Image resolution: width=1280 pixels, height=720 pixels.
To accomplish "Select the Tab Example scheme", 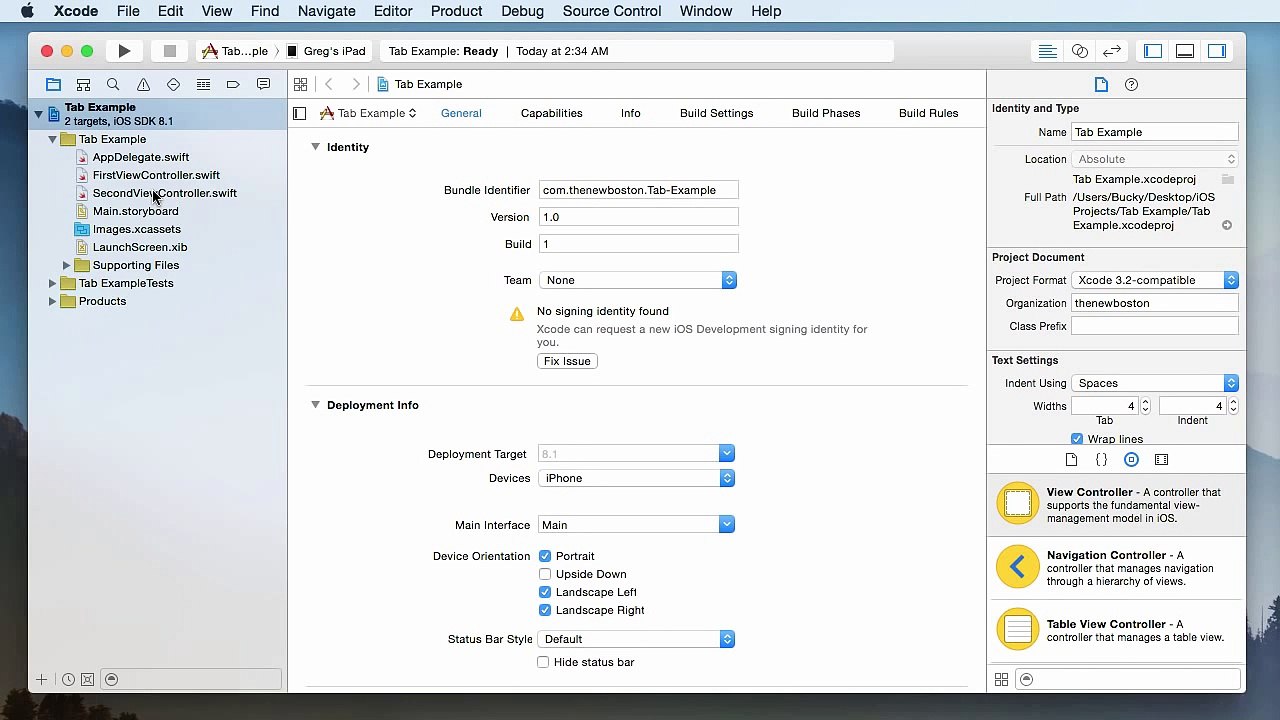I will point(236,51).
